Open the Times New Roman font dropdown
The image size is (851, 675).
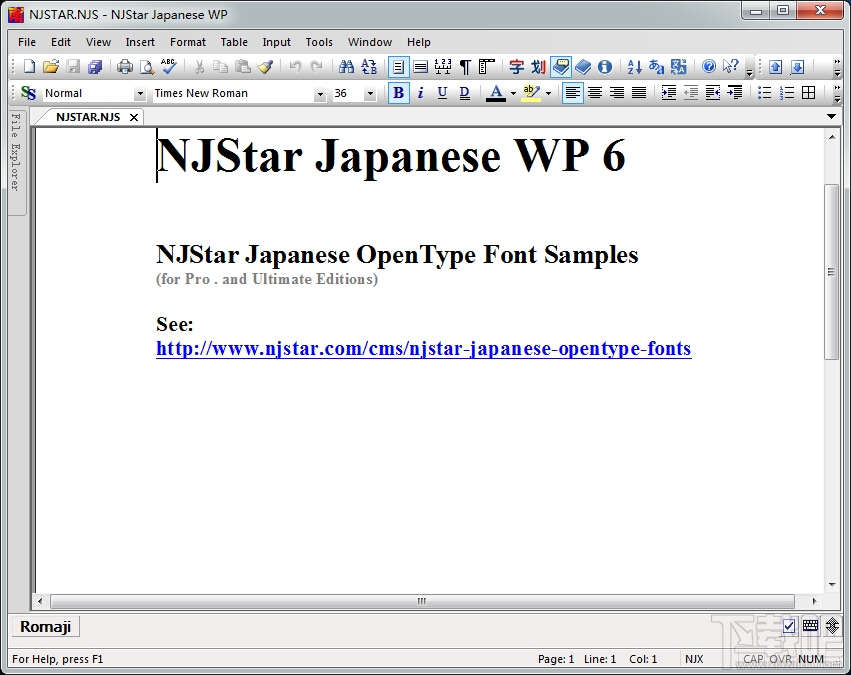[320, 94]
